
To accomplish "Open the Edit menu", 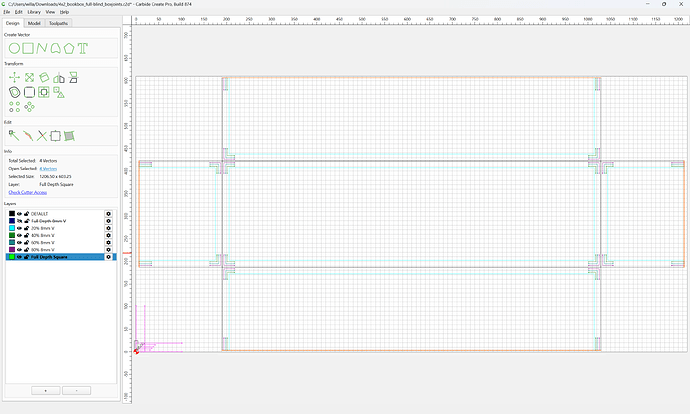I will (x=18, y=12).
